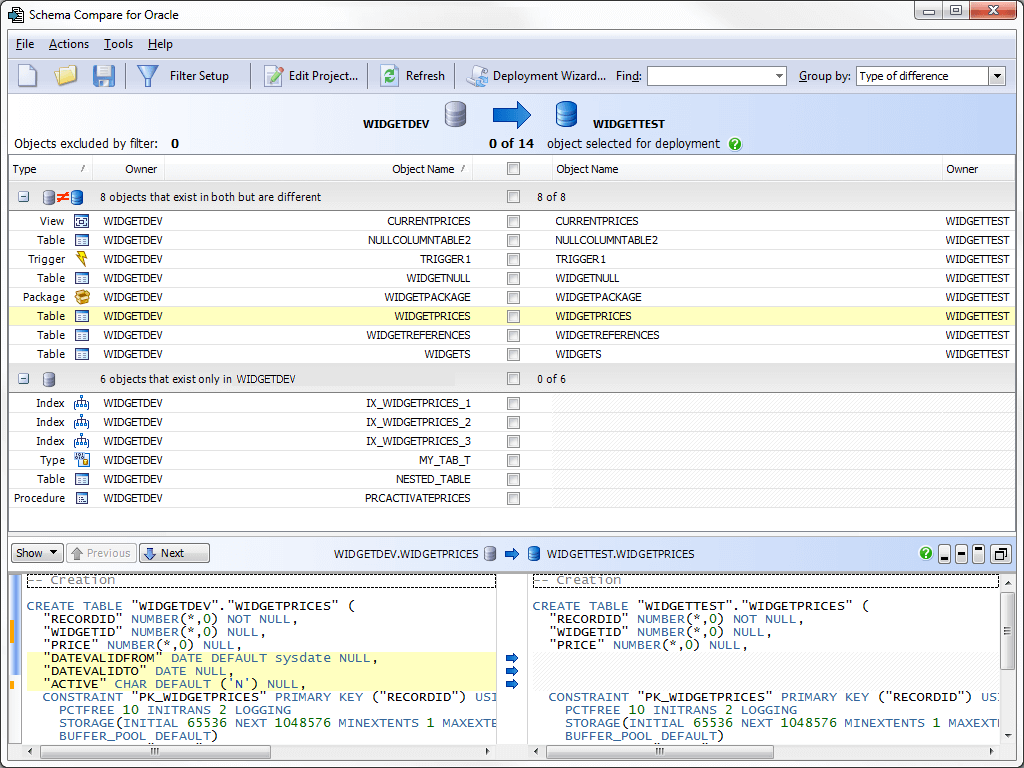This screenshot has height=768, width=1024.
Task: Open an existing project via the folder icon
Action: click(65, 76)
